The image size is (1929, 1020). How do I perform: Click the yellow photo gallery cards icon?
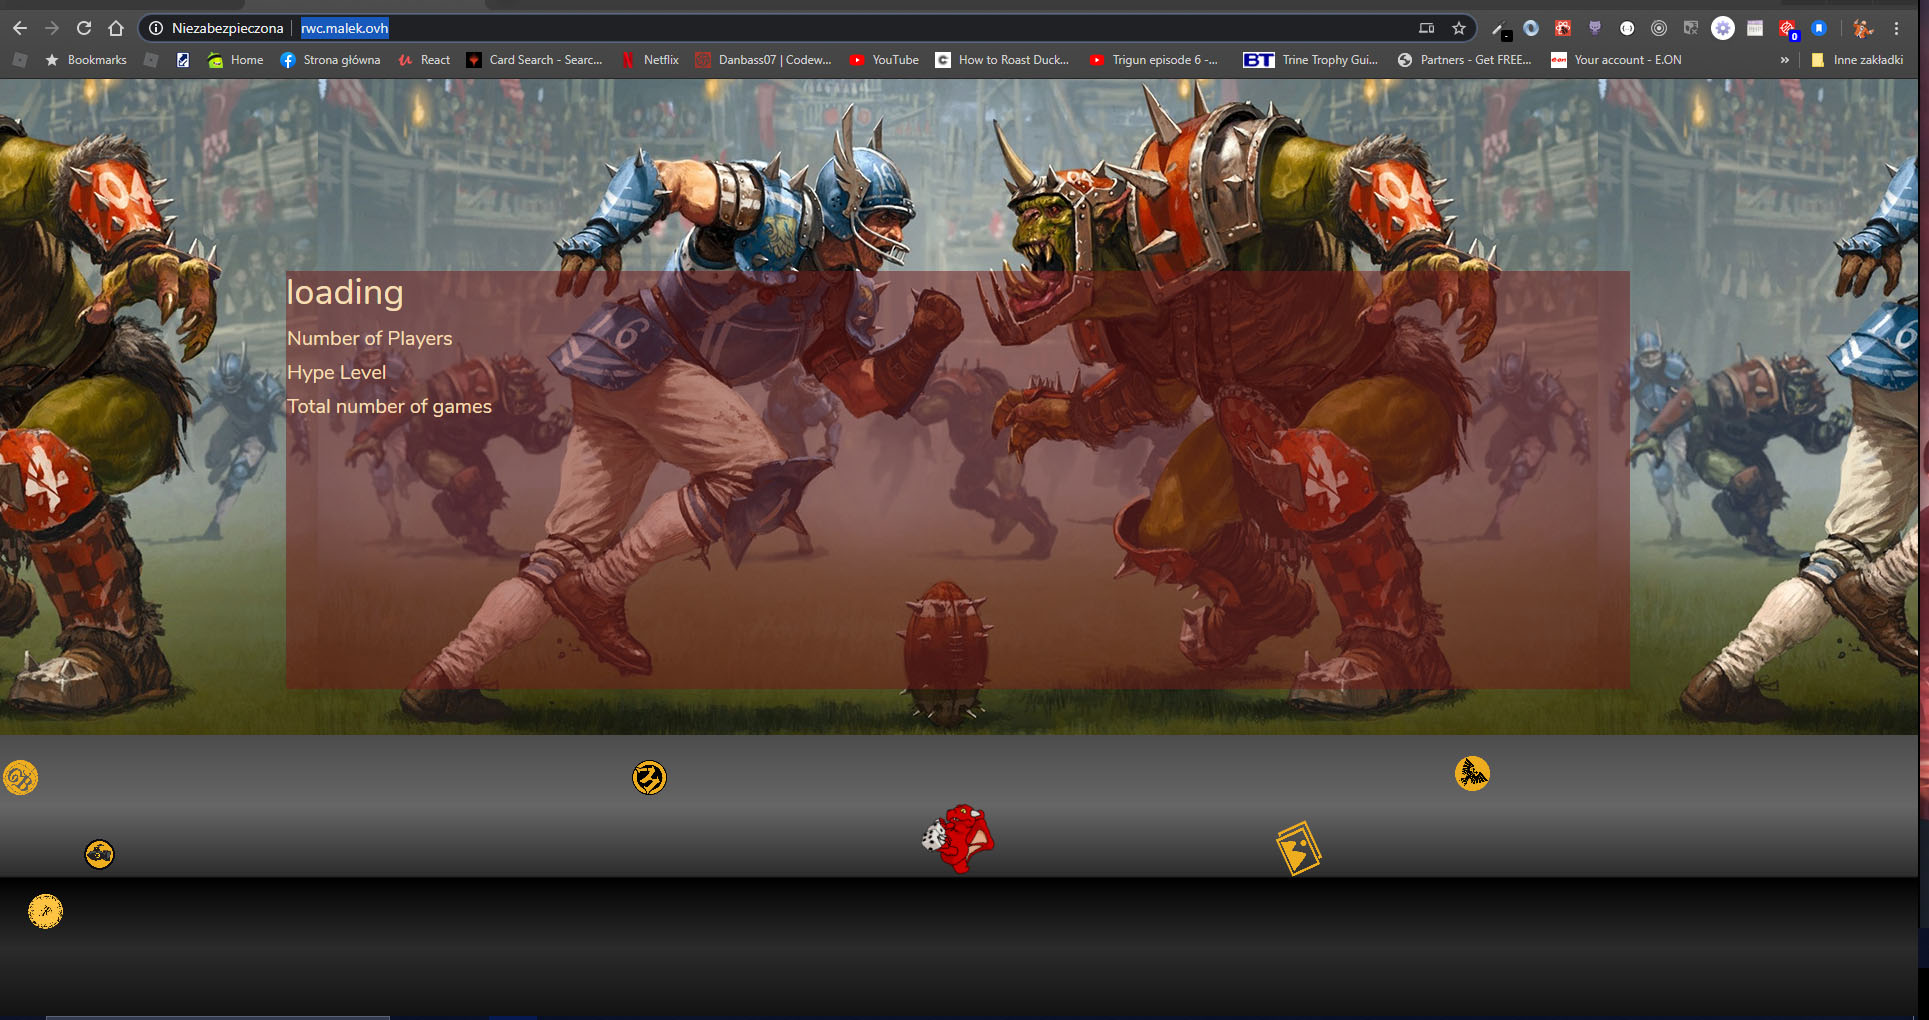point(1298,848)
